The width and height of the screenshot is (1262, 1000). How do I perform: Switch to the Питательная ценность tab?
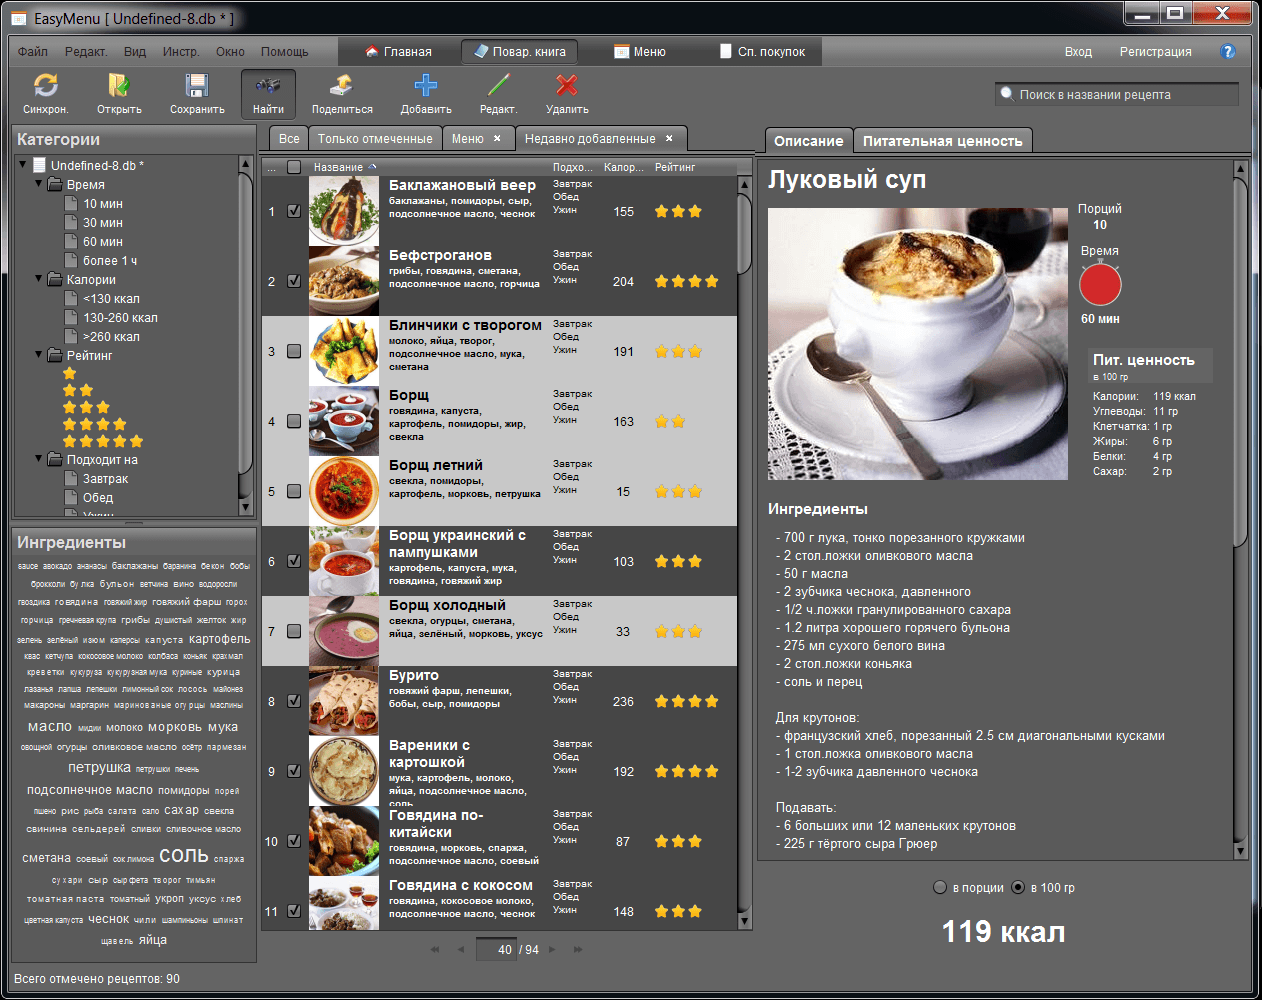pyautogui.click(x=943, y=141)
